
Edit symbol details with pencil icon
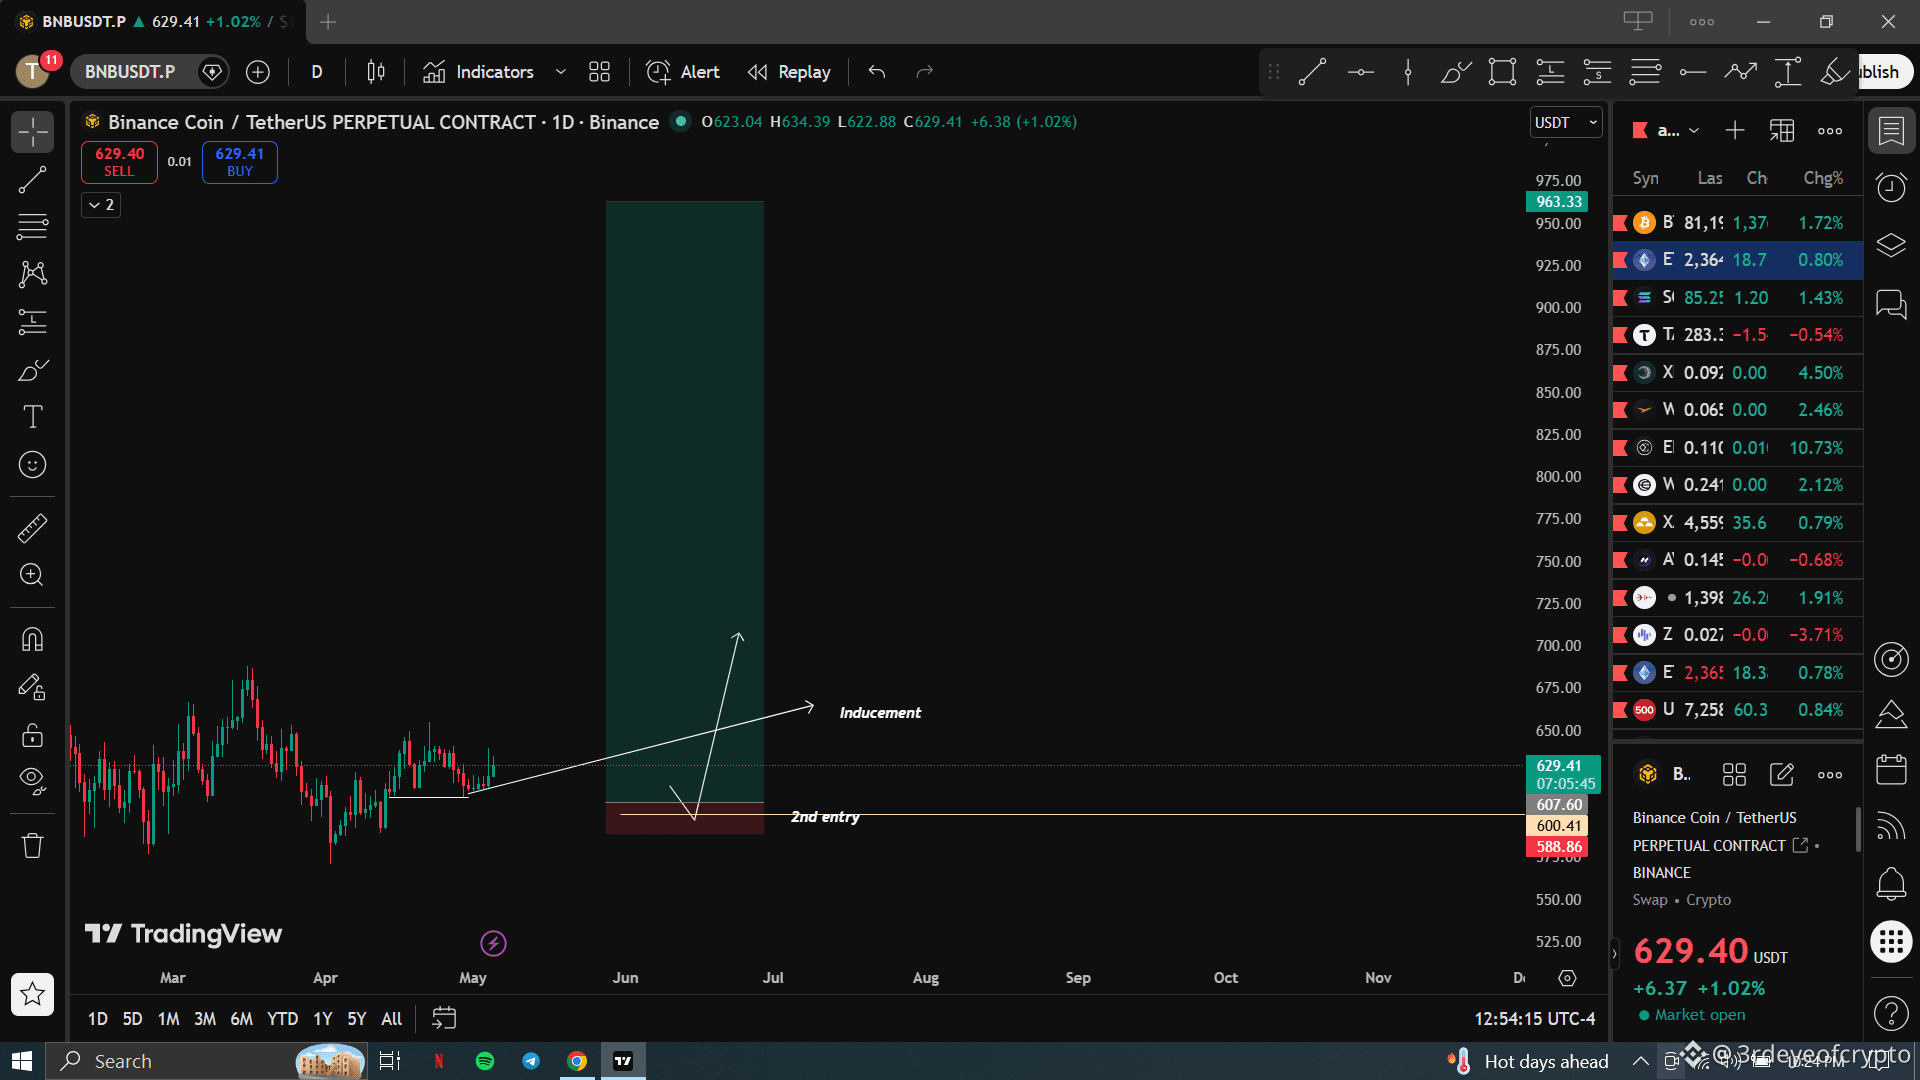tap(1782, 775)
